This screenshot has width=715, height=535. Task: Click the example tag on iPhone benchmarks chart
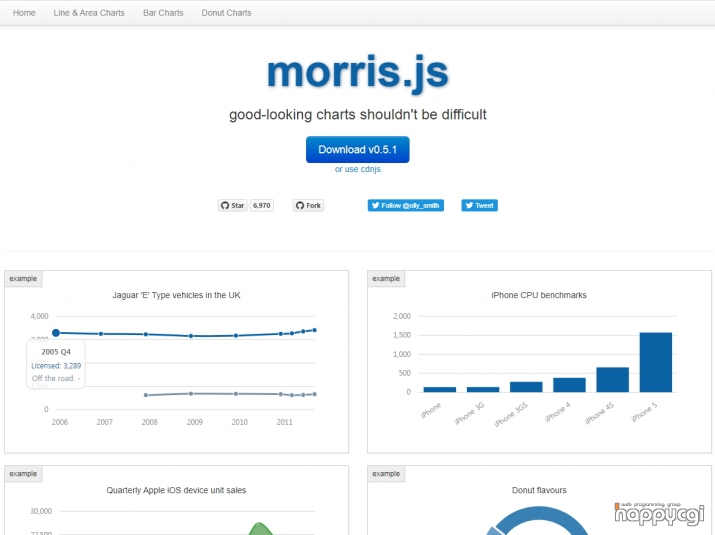tap(386, 279)
